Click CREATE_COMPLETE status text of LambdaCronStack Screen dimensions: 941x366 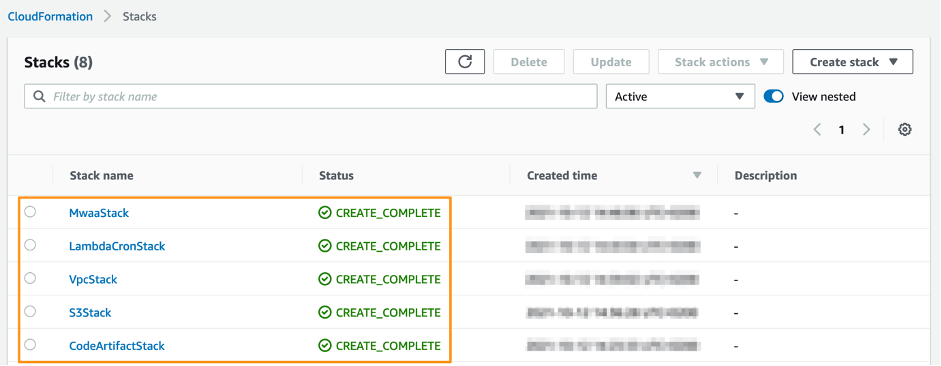[388, 246]
